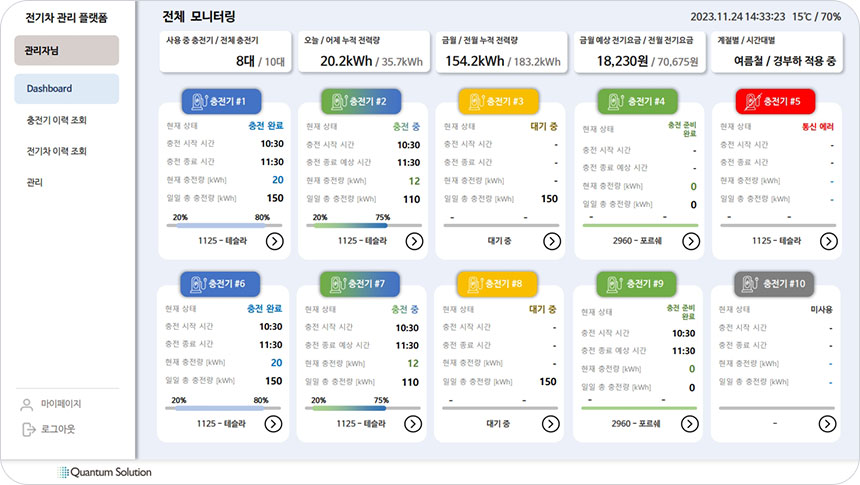The height and width of the screenshot is (485, 860).
Task: Click arrow button on charger #5 card
Action: coord(828,240)
